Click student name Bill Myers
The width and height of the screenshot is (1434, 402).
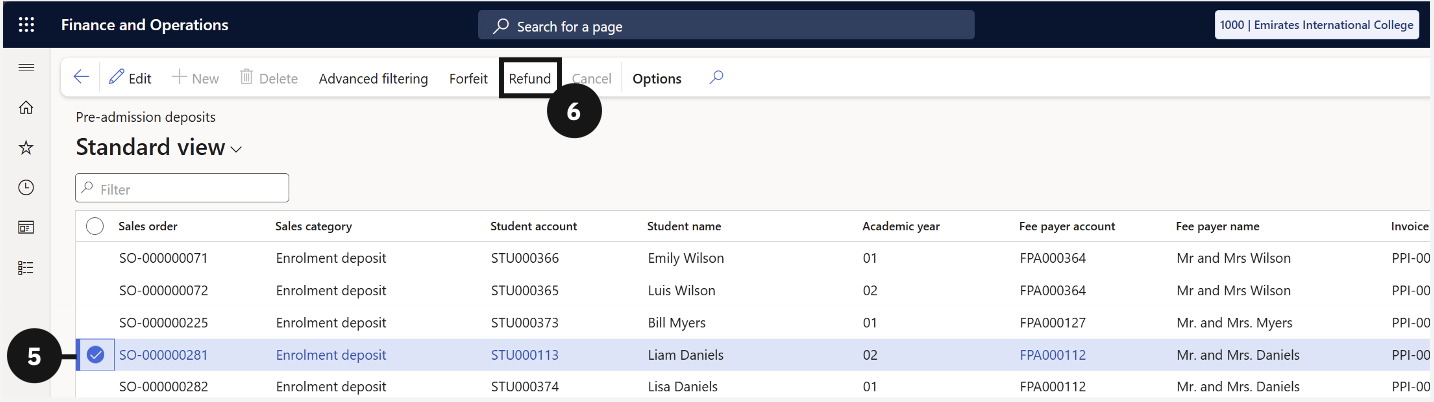coord(676,323)
